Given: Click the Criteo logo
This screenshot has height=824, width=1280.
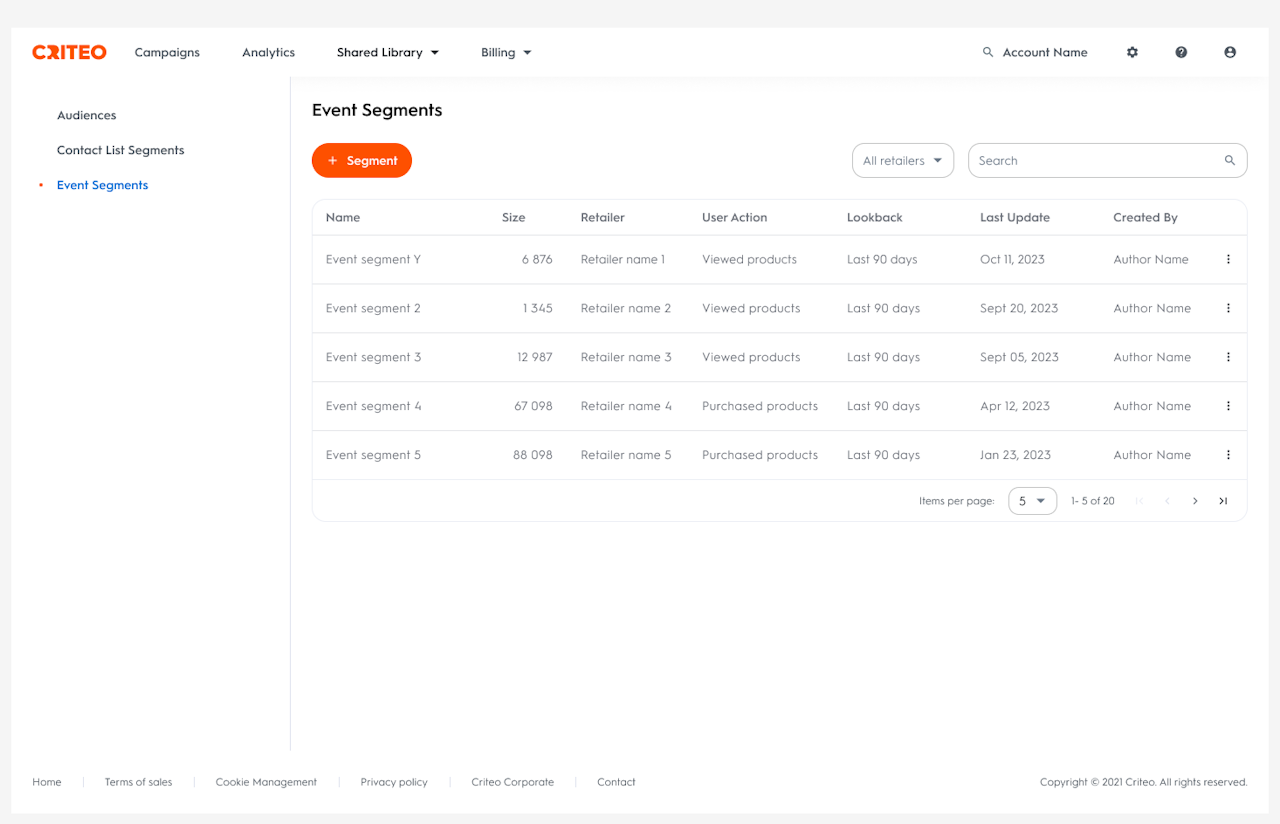Looking at the screenshot, I should 69,52.
